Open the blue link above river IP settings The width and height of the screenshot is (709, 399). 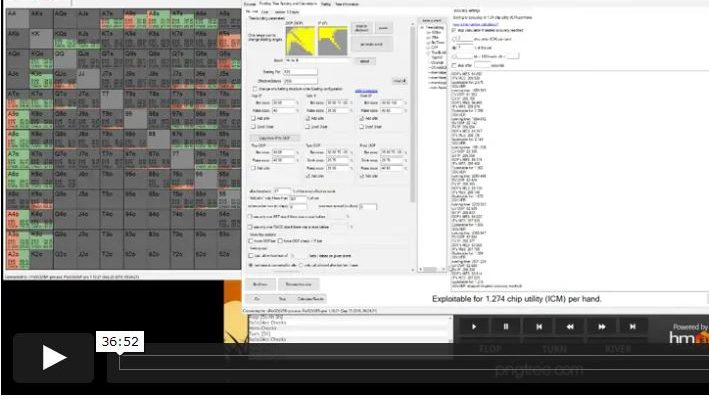coord(366,91)
